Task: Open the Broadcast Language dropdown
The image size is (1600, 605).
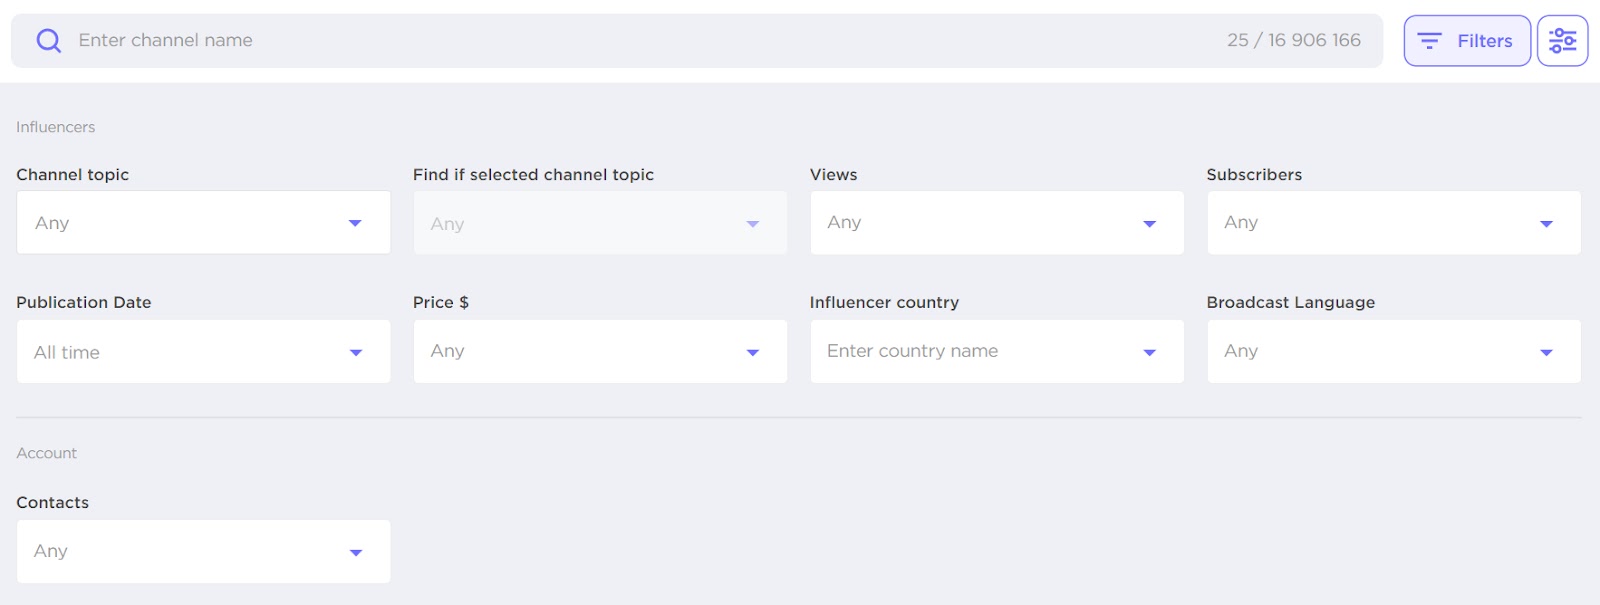Action: pos(1394,351)
